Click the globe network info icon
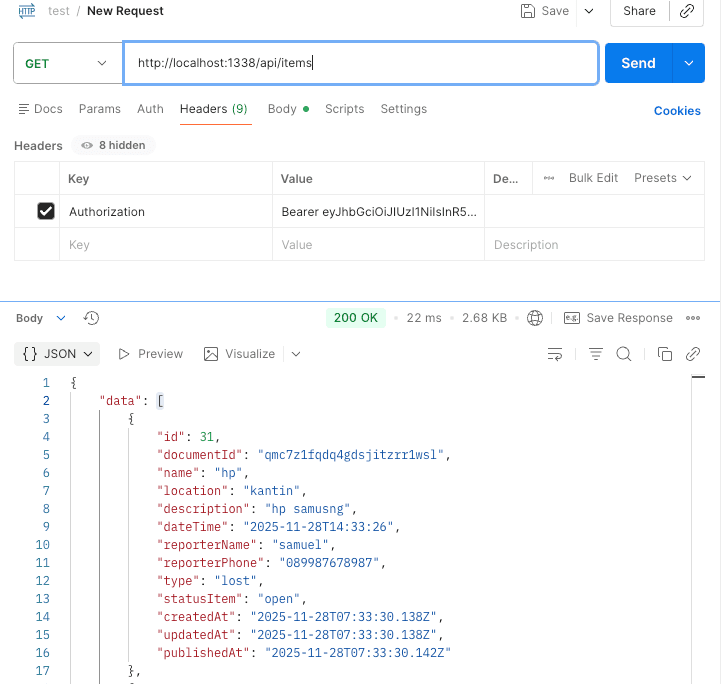 [535, 318]
